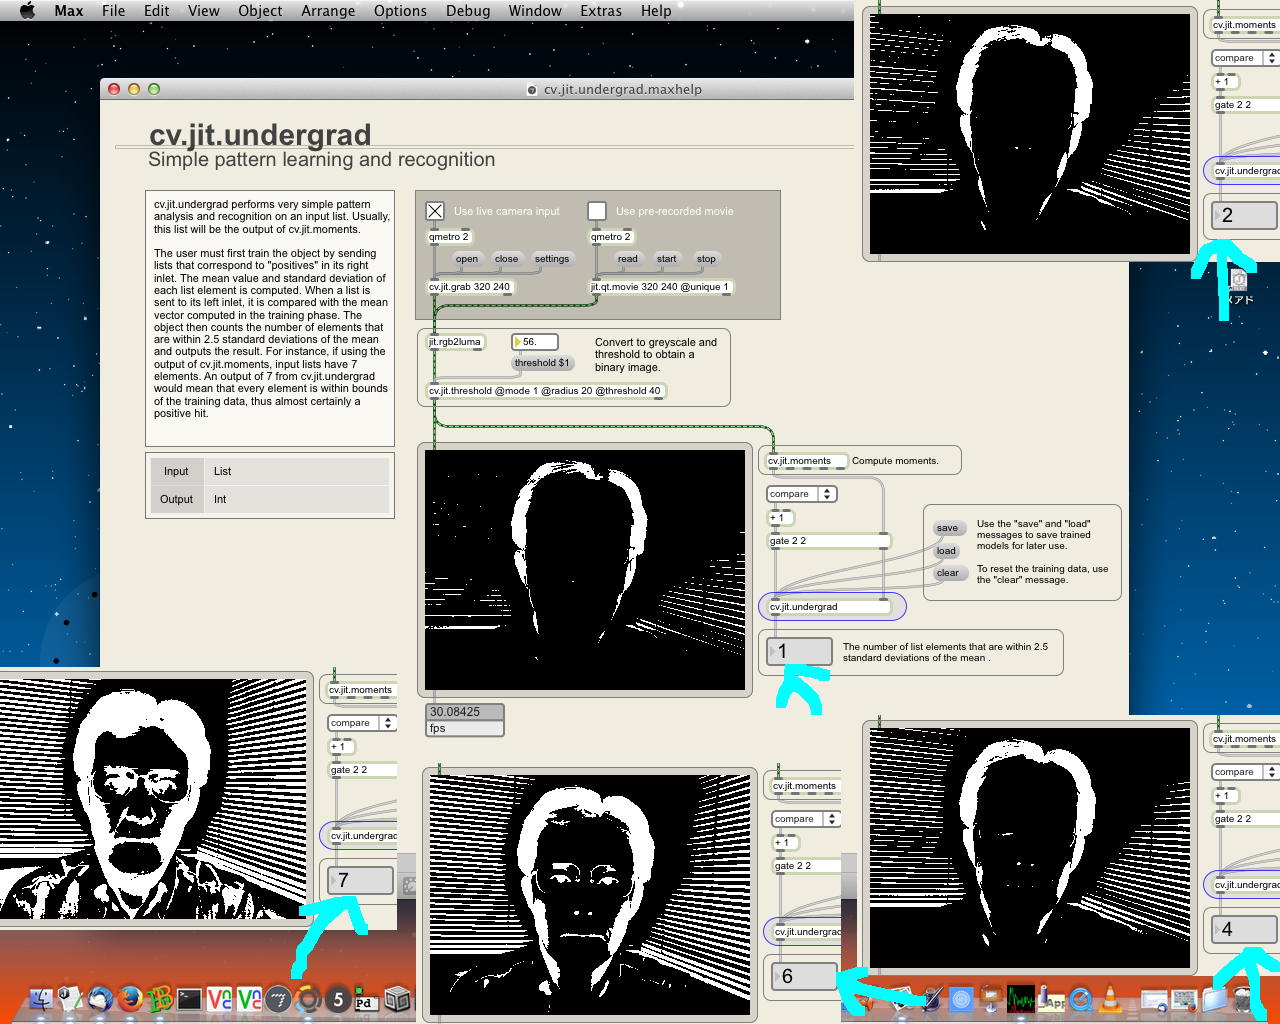The width and height of the screenshot is (1280, 1024).
Task: Open Firefox from the dock
Action: 129,998
